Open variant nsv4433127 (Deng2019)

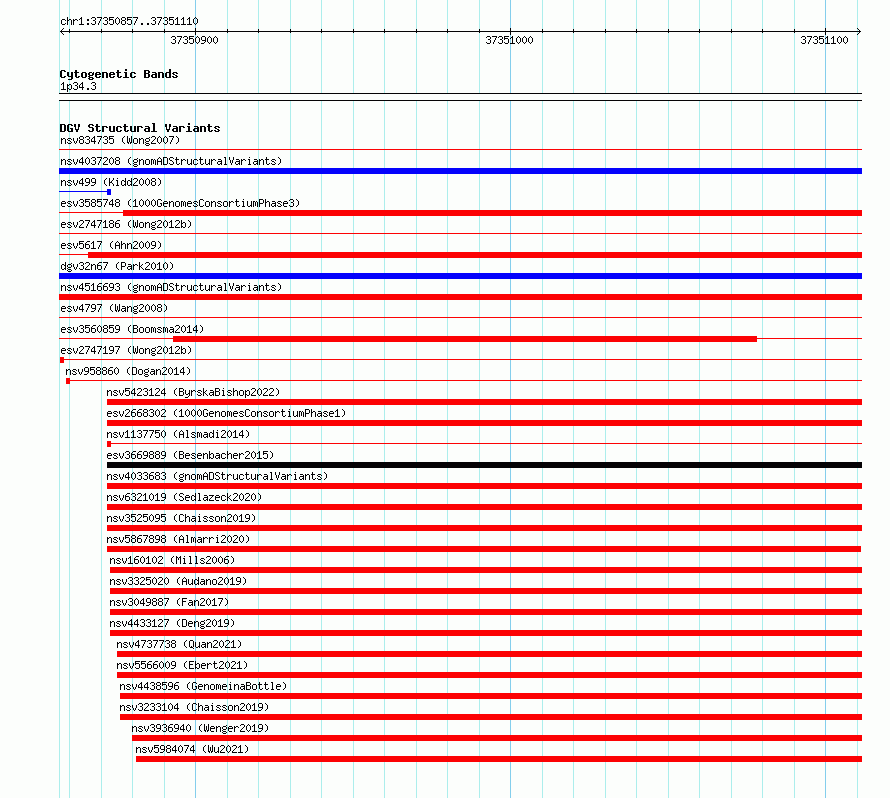172,623
